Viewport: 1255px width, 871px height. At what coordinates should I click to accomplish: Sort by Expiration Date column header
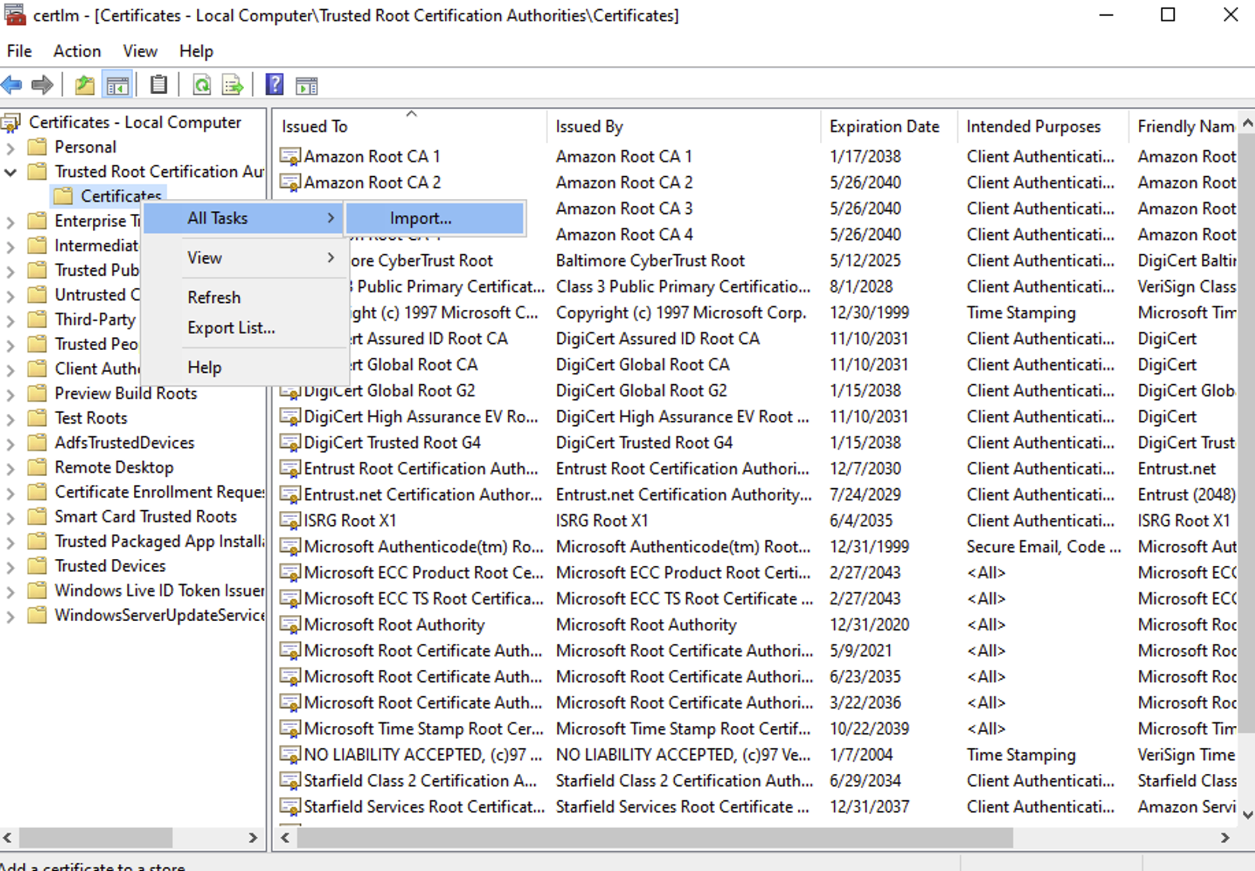(x=890, y=126)
